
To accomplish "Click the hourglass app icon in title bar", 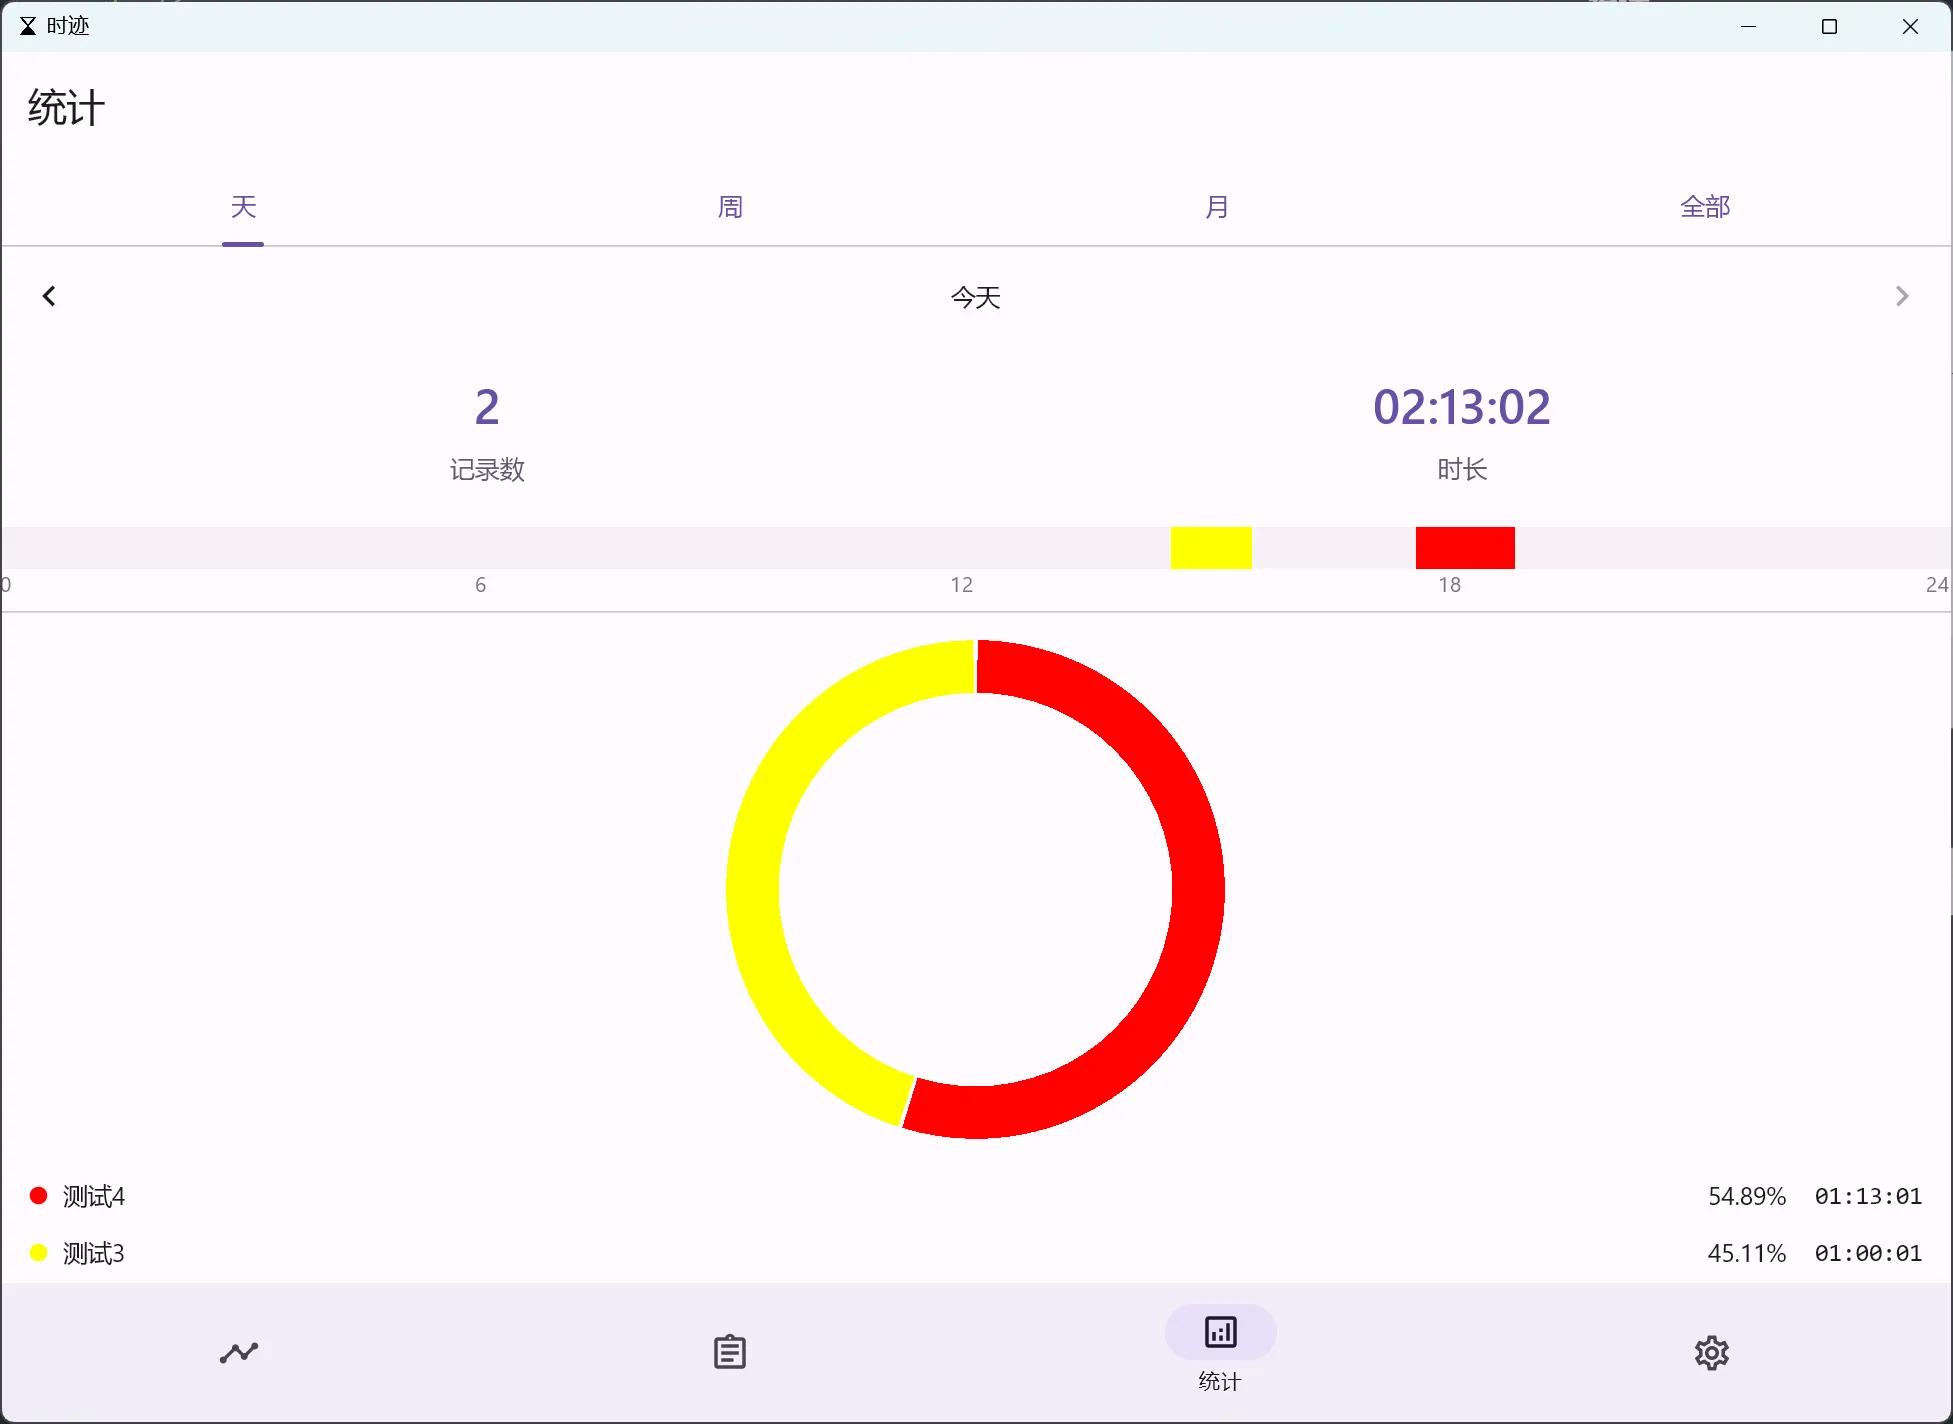I will (27, 26).
